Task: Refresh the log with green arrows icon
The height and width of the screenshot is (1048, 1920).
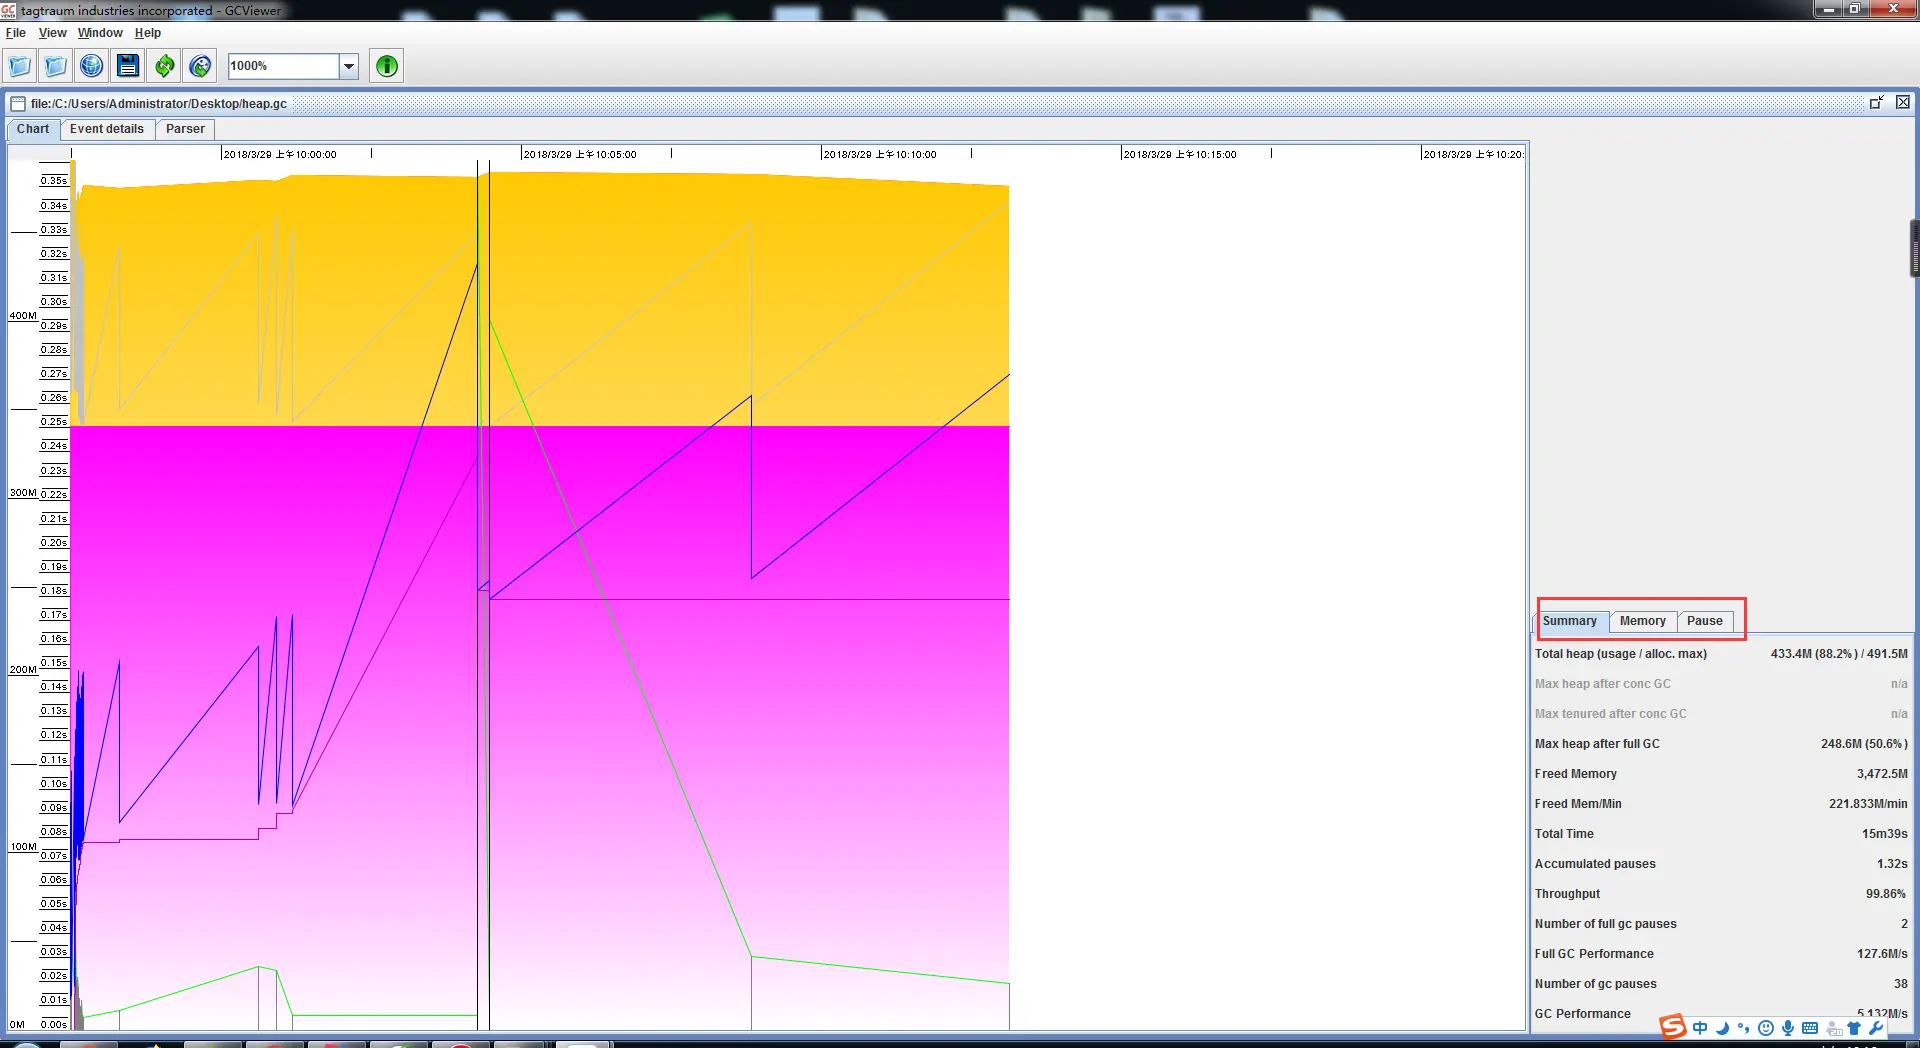Action: (164, 66)
